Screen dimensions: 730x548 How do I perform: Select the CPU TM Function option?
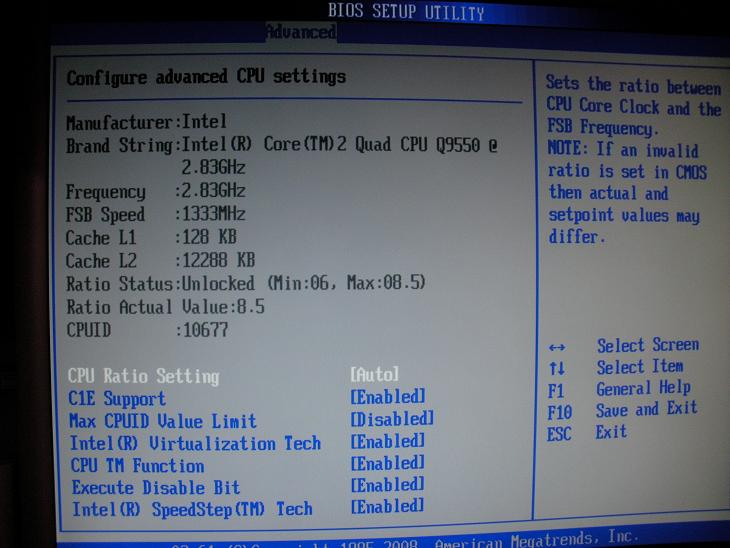click(x=137, y=466)
